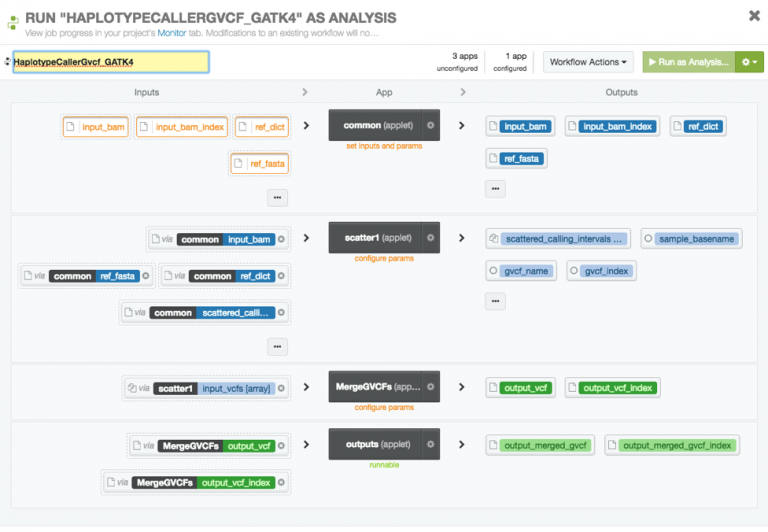The image size is (768, 532).
Task: Select the ref_fasta input slot
Action: [259, 163]
